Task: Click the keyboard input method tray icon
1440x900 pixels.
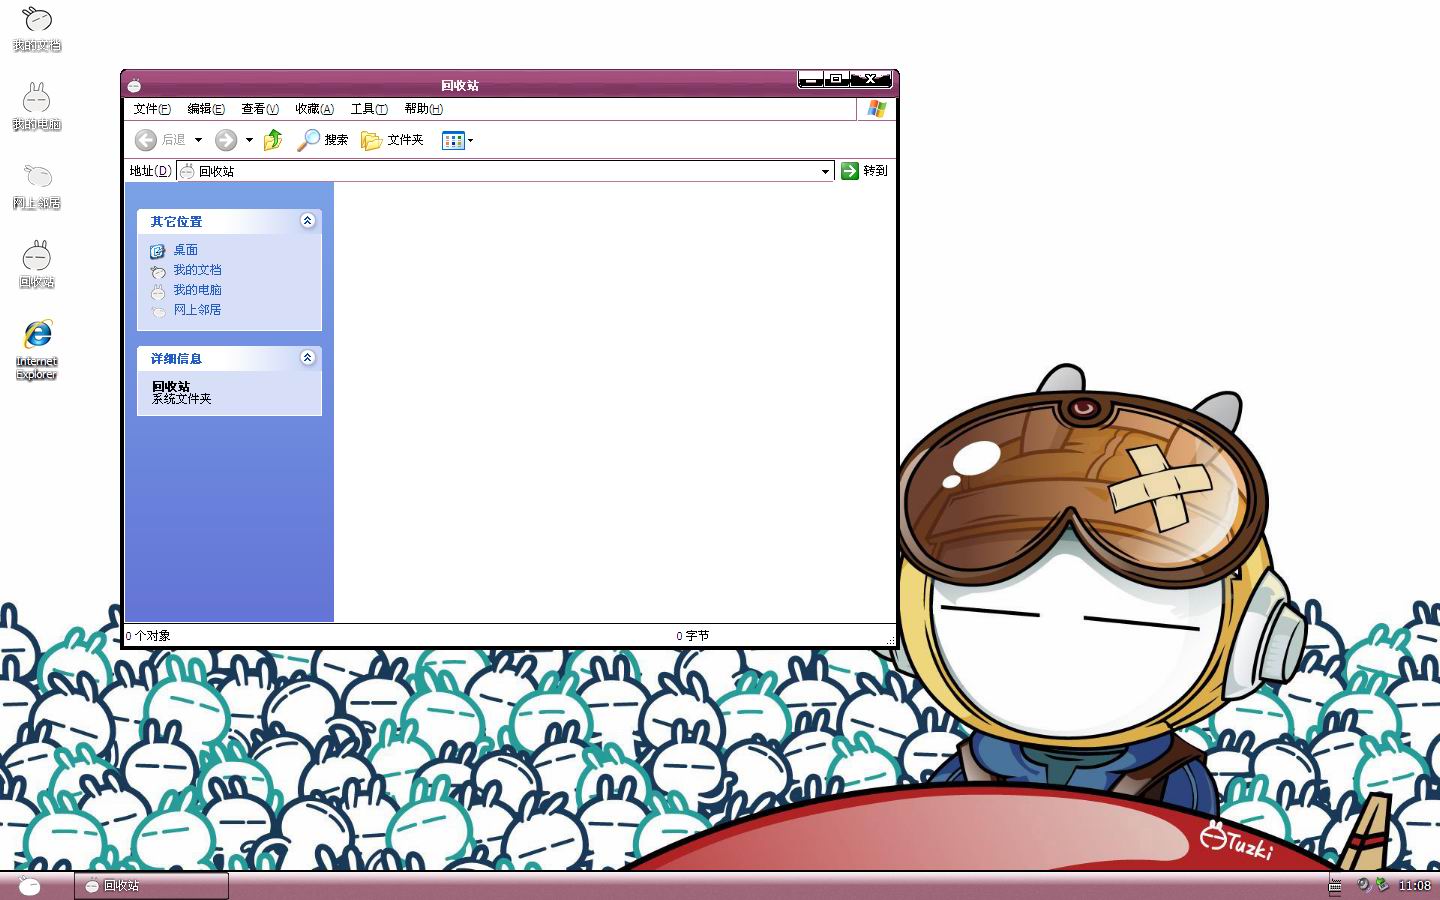Action: (x=1335, y=885)
